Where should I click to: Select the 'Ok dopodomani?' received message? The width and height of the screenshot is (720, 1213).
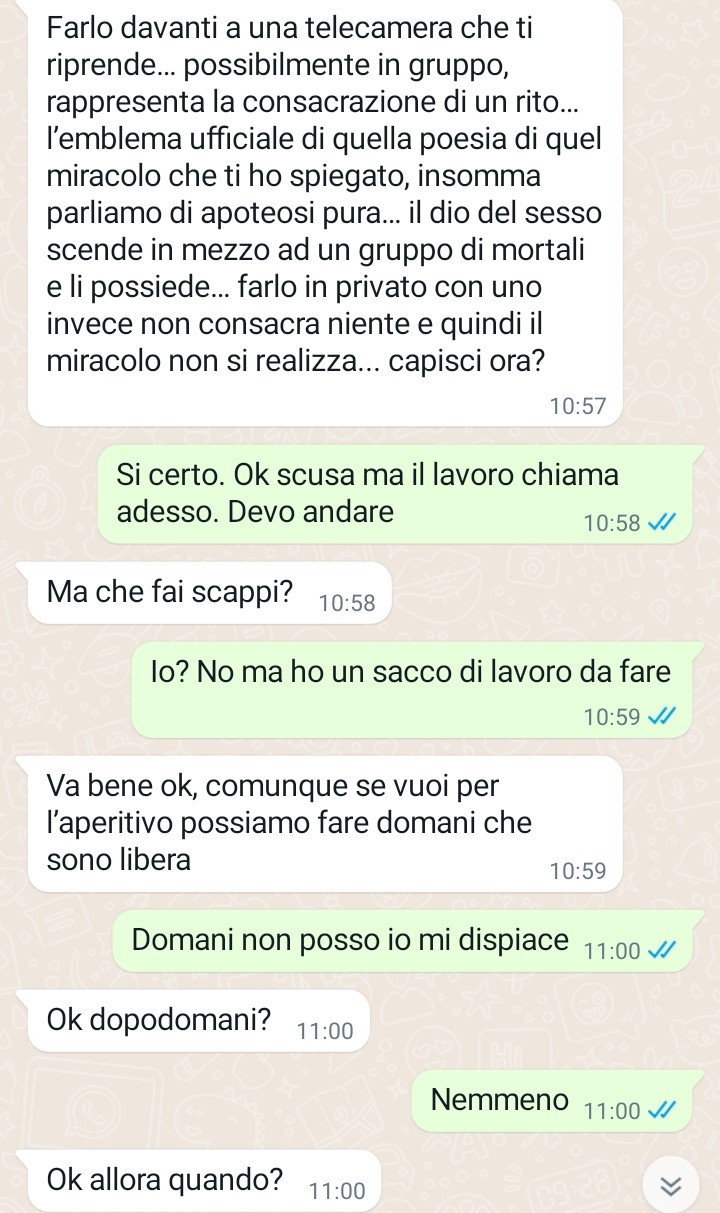point(199,1022)
